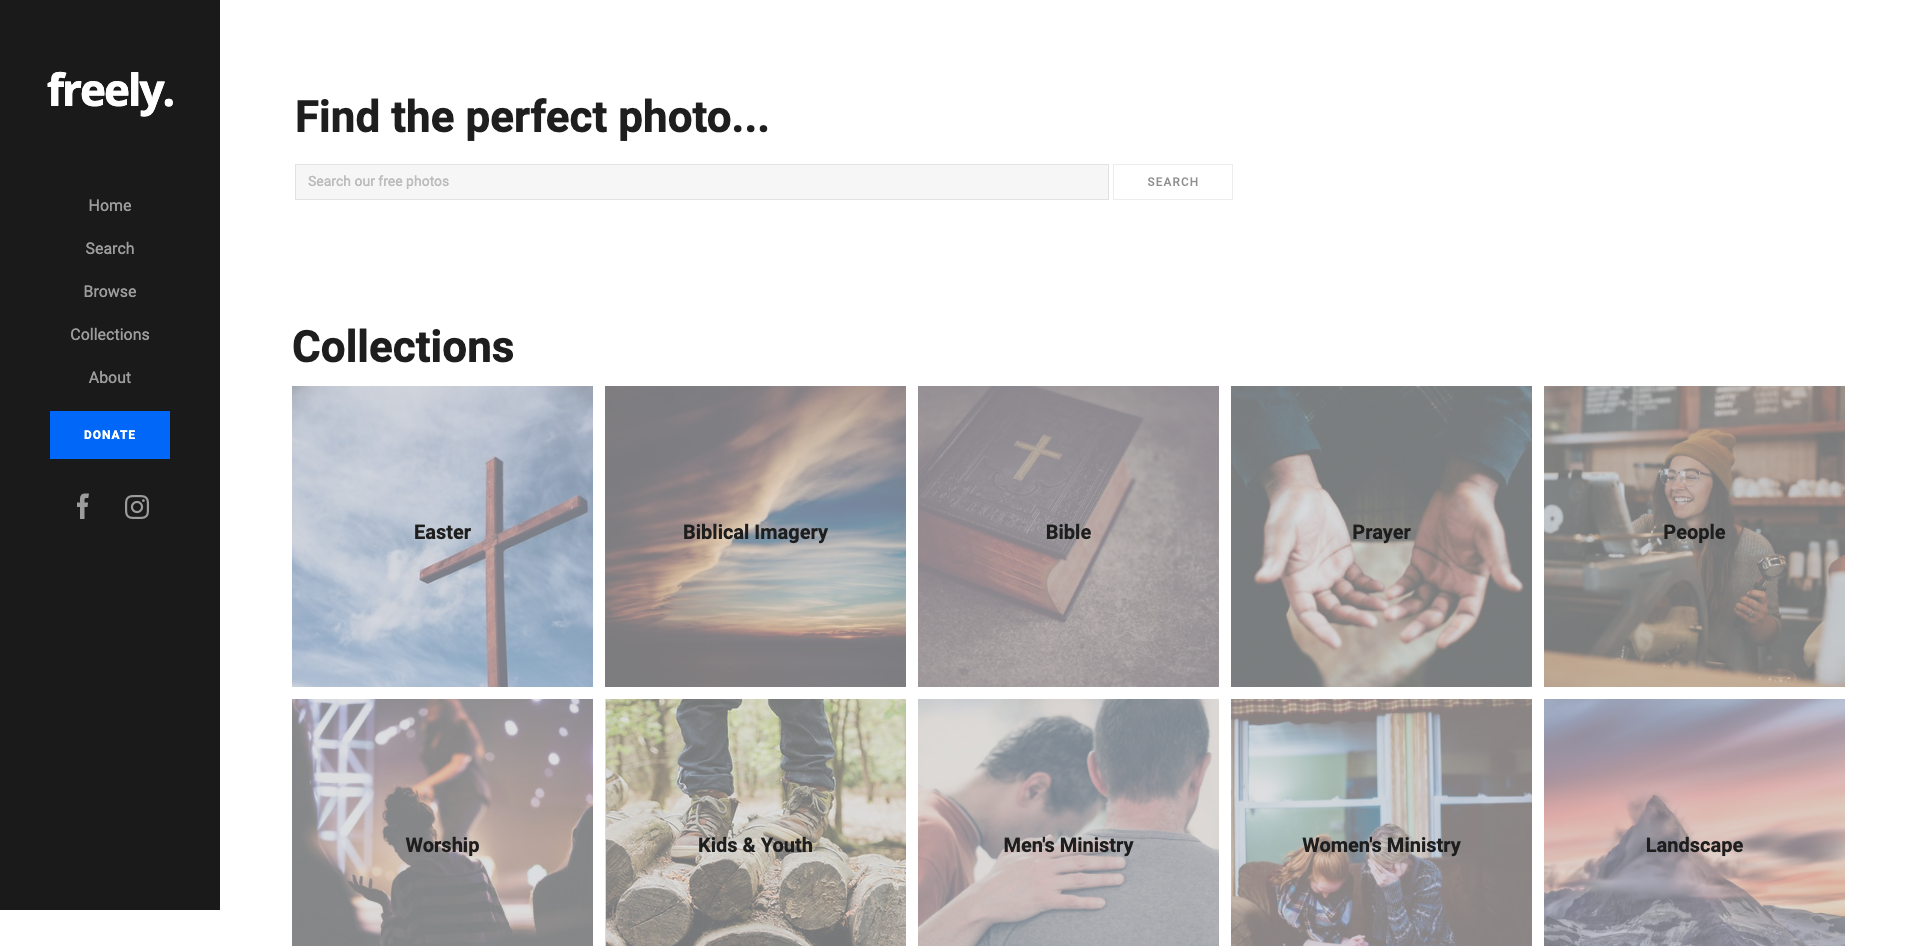Open the Men's Ministry collection
1920x946 pixels.
[1068, 823]
